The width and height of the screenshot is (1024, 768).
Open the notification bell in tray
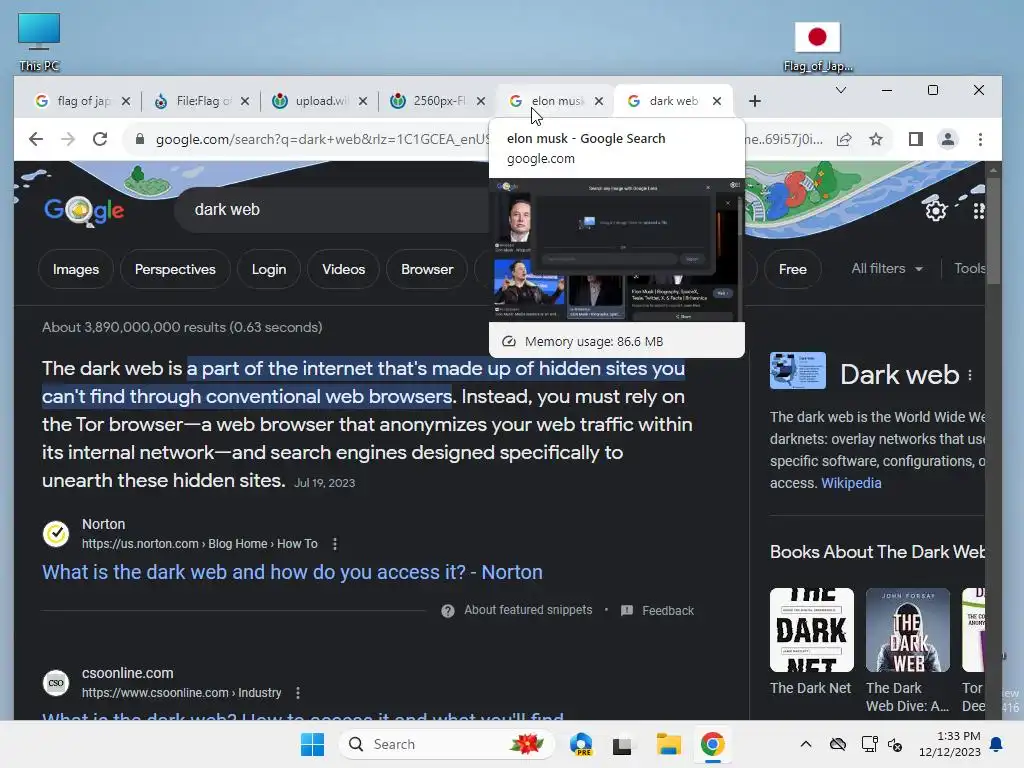coord(996,744)
